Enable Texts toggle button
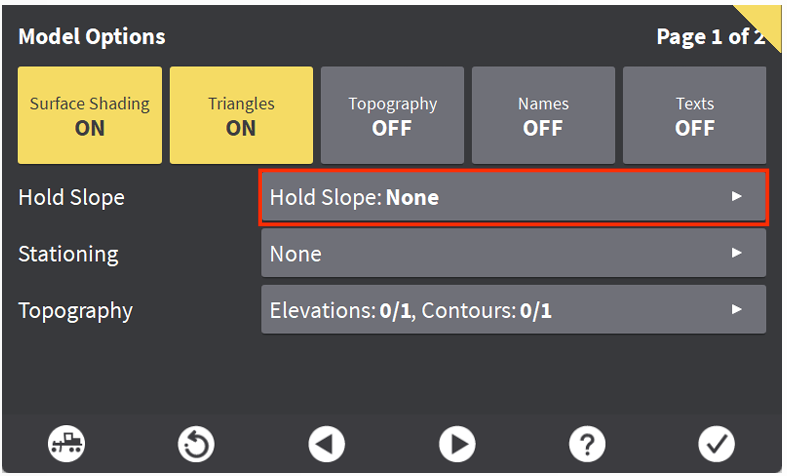Viewport: 787px width, 476px height. (694, 115)
